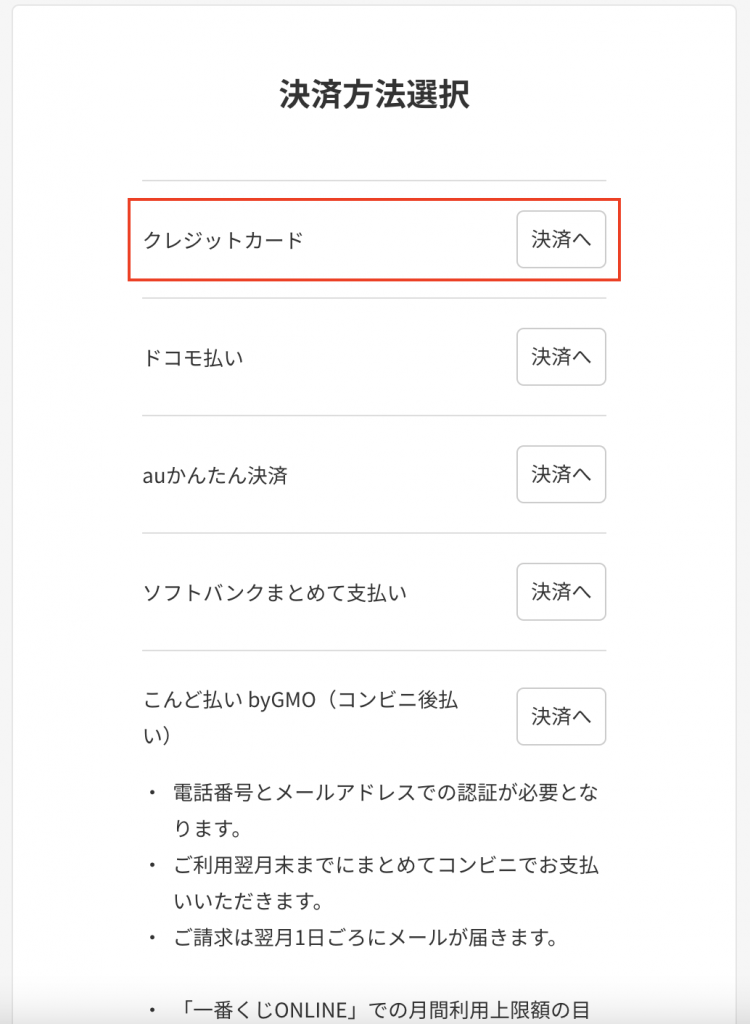The image size is (750, 1024).
Task: Click the auかんたん決済 label
Action: click(x=216, y=476)
